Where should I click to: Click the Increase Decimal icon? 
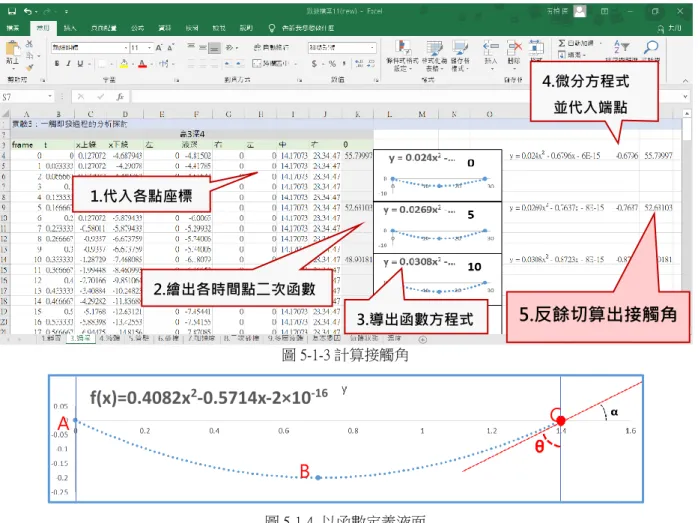(359, 64)
